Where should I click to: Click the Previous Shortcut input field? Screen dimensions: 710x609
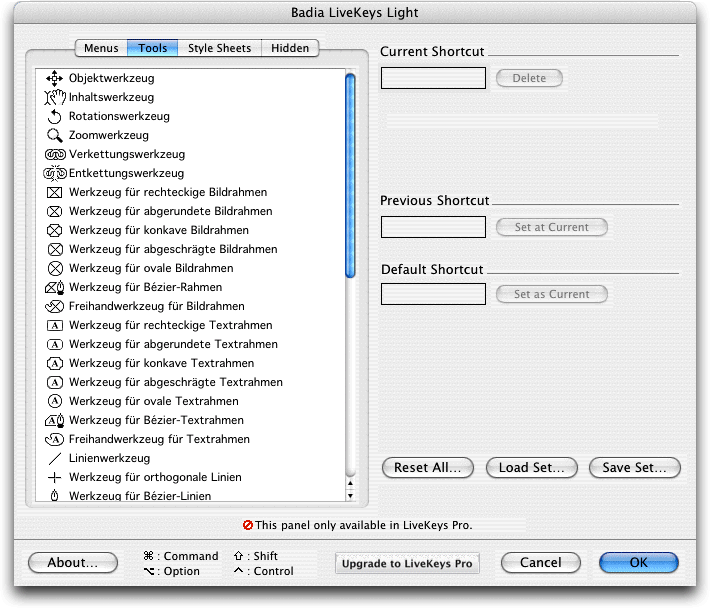[433, 227]
